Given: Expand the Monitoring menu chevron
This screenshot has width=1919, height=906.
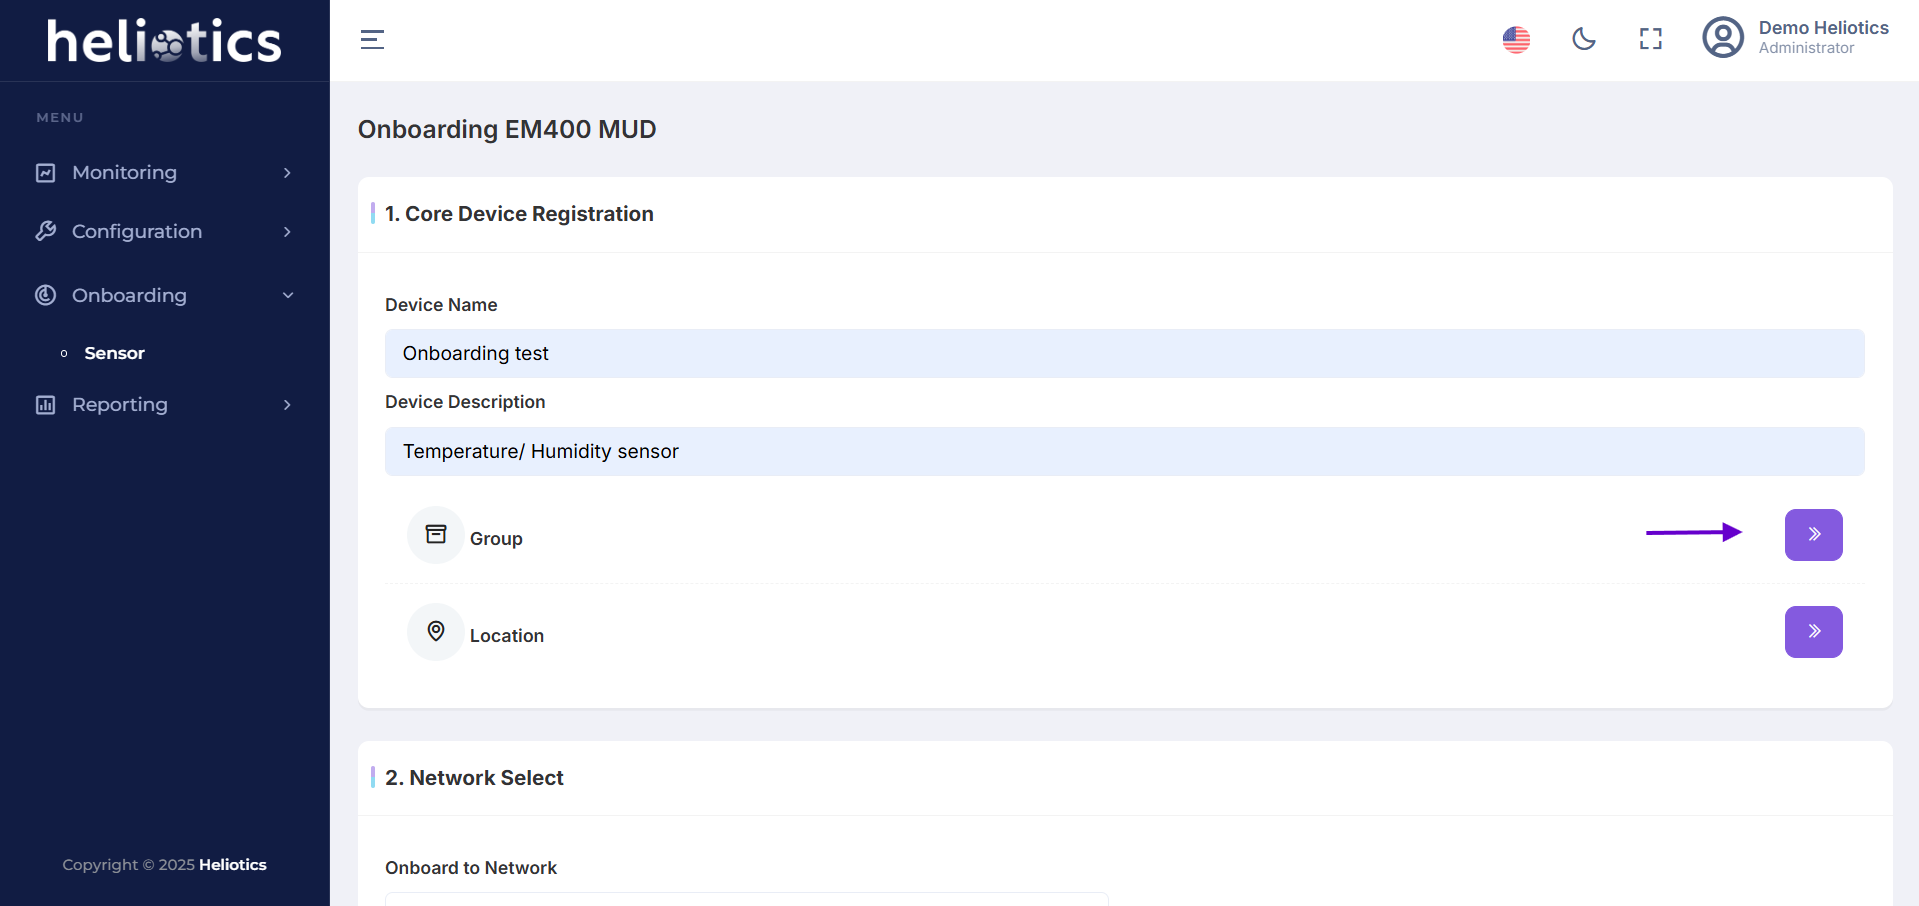Looking at the screenshot, I should click(x=287, y=173).
